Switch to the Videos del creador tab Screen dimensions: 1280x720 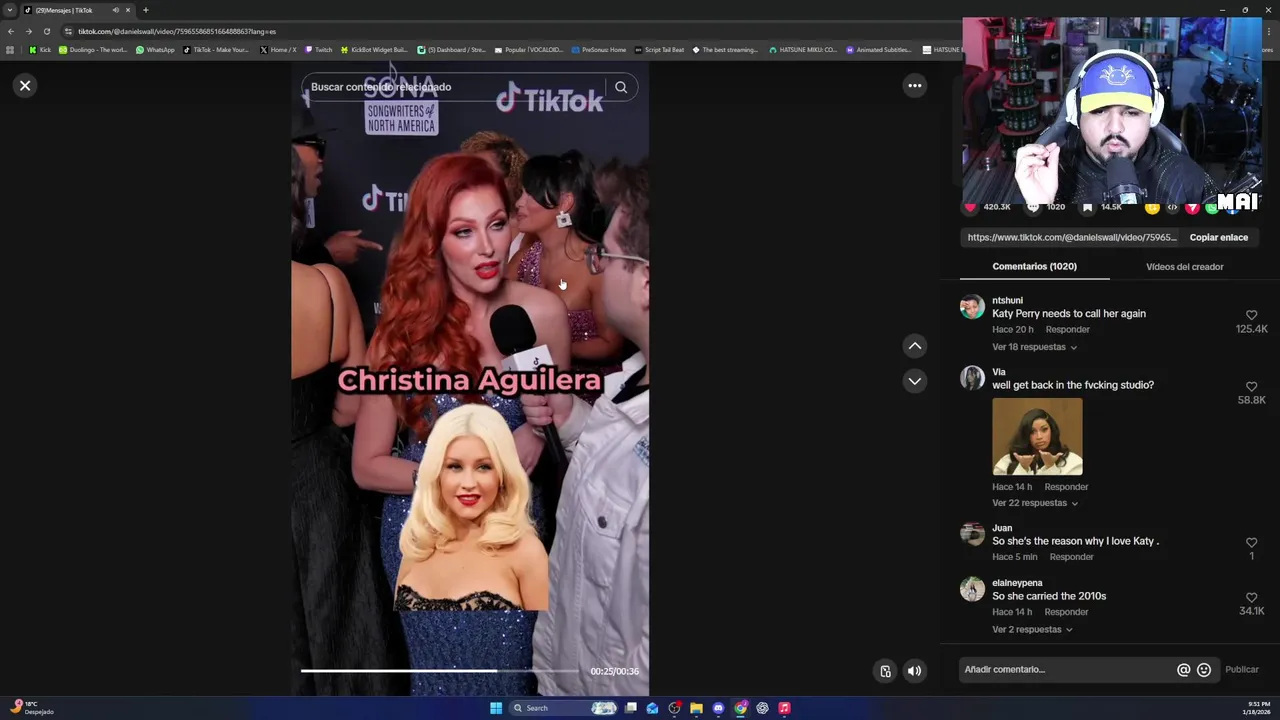tap(1184, 267)
